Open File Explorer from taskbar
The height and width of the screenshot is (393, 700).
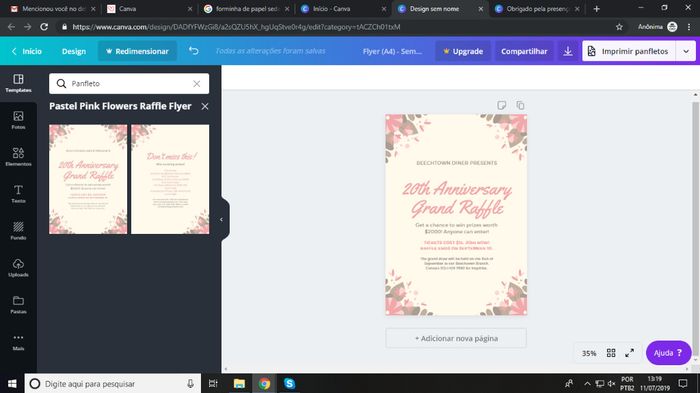(239, 383)
